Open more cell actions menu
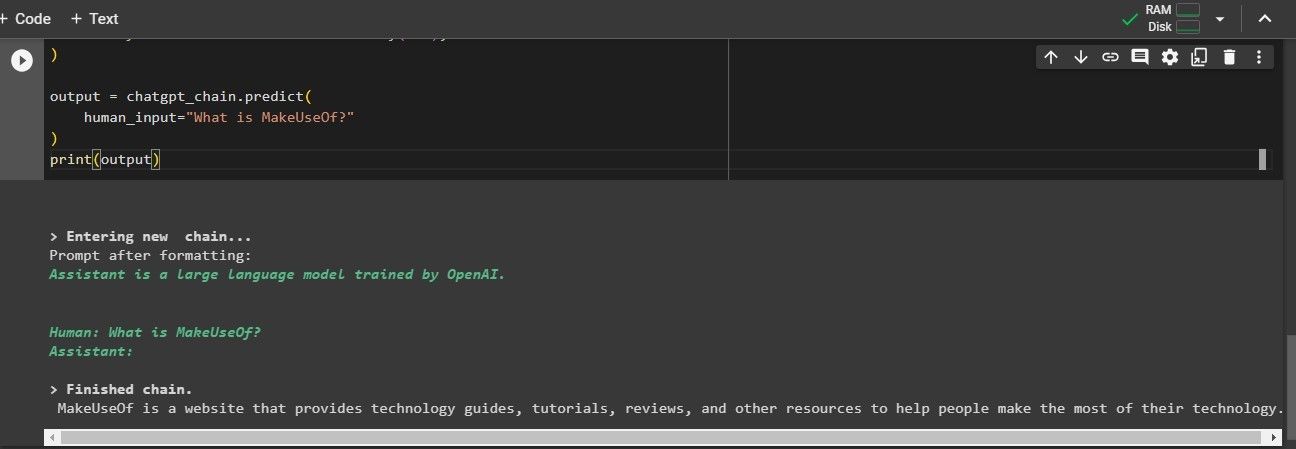This screenshot has height=449, width=1296. 1258,57
